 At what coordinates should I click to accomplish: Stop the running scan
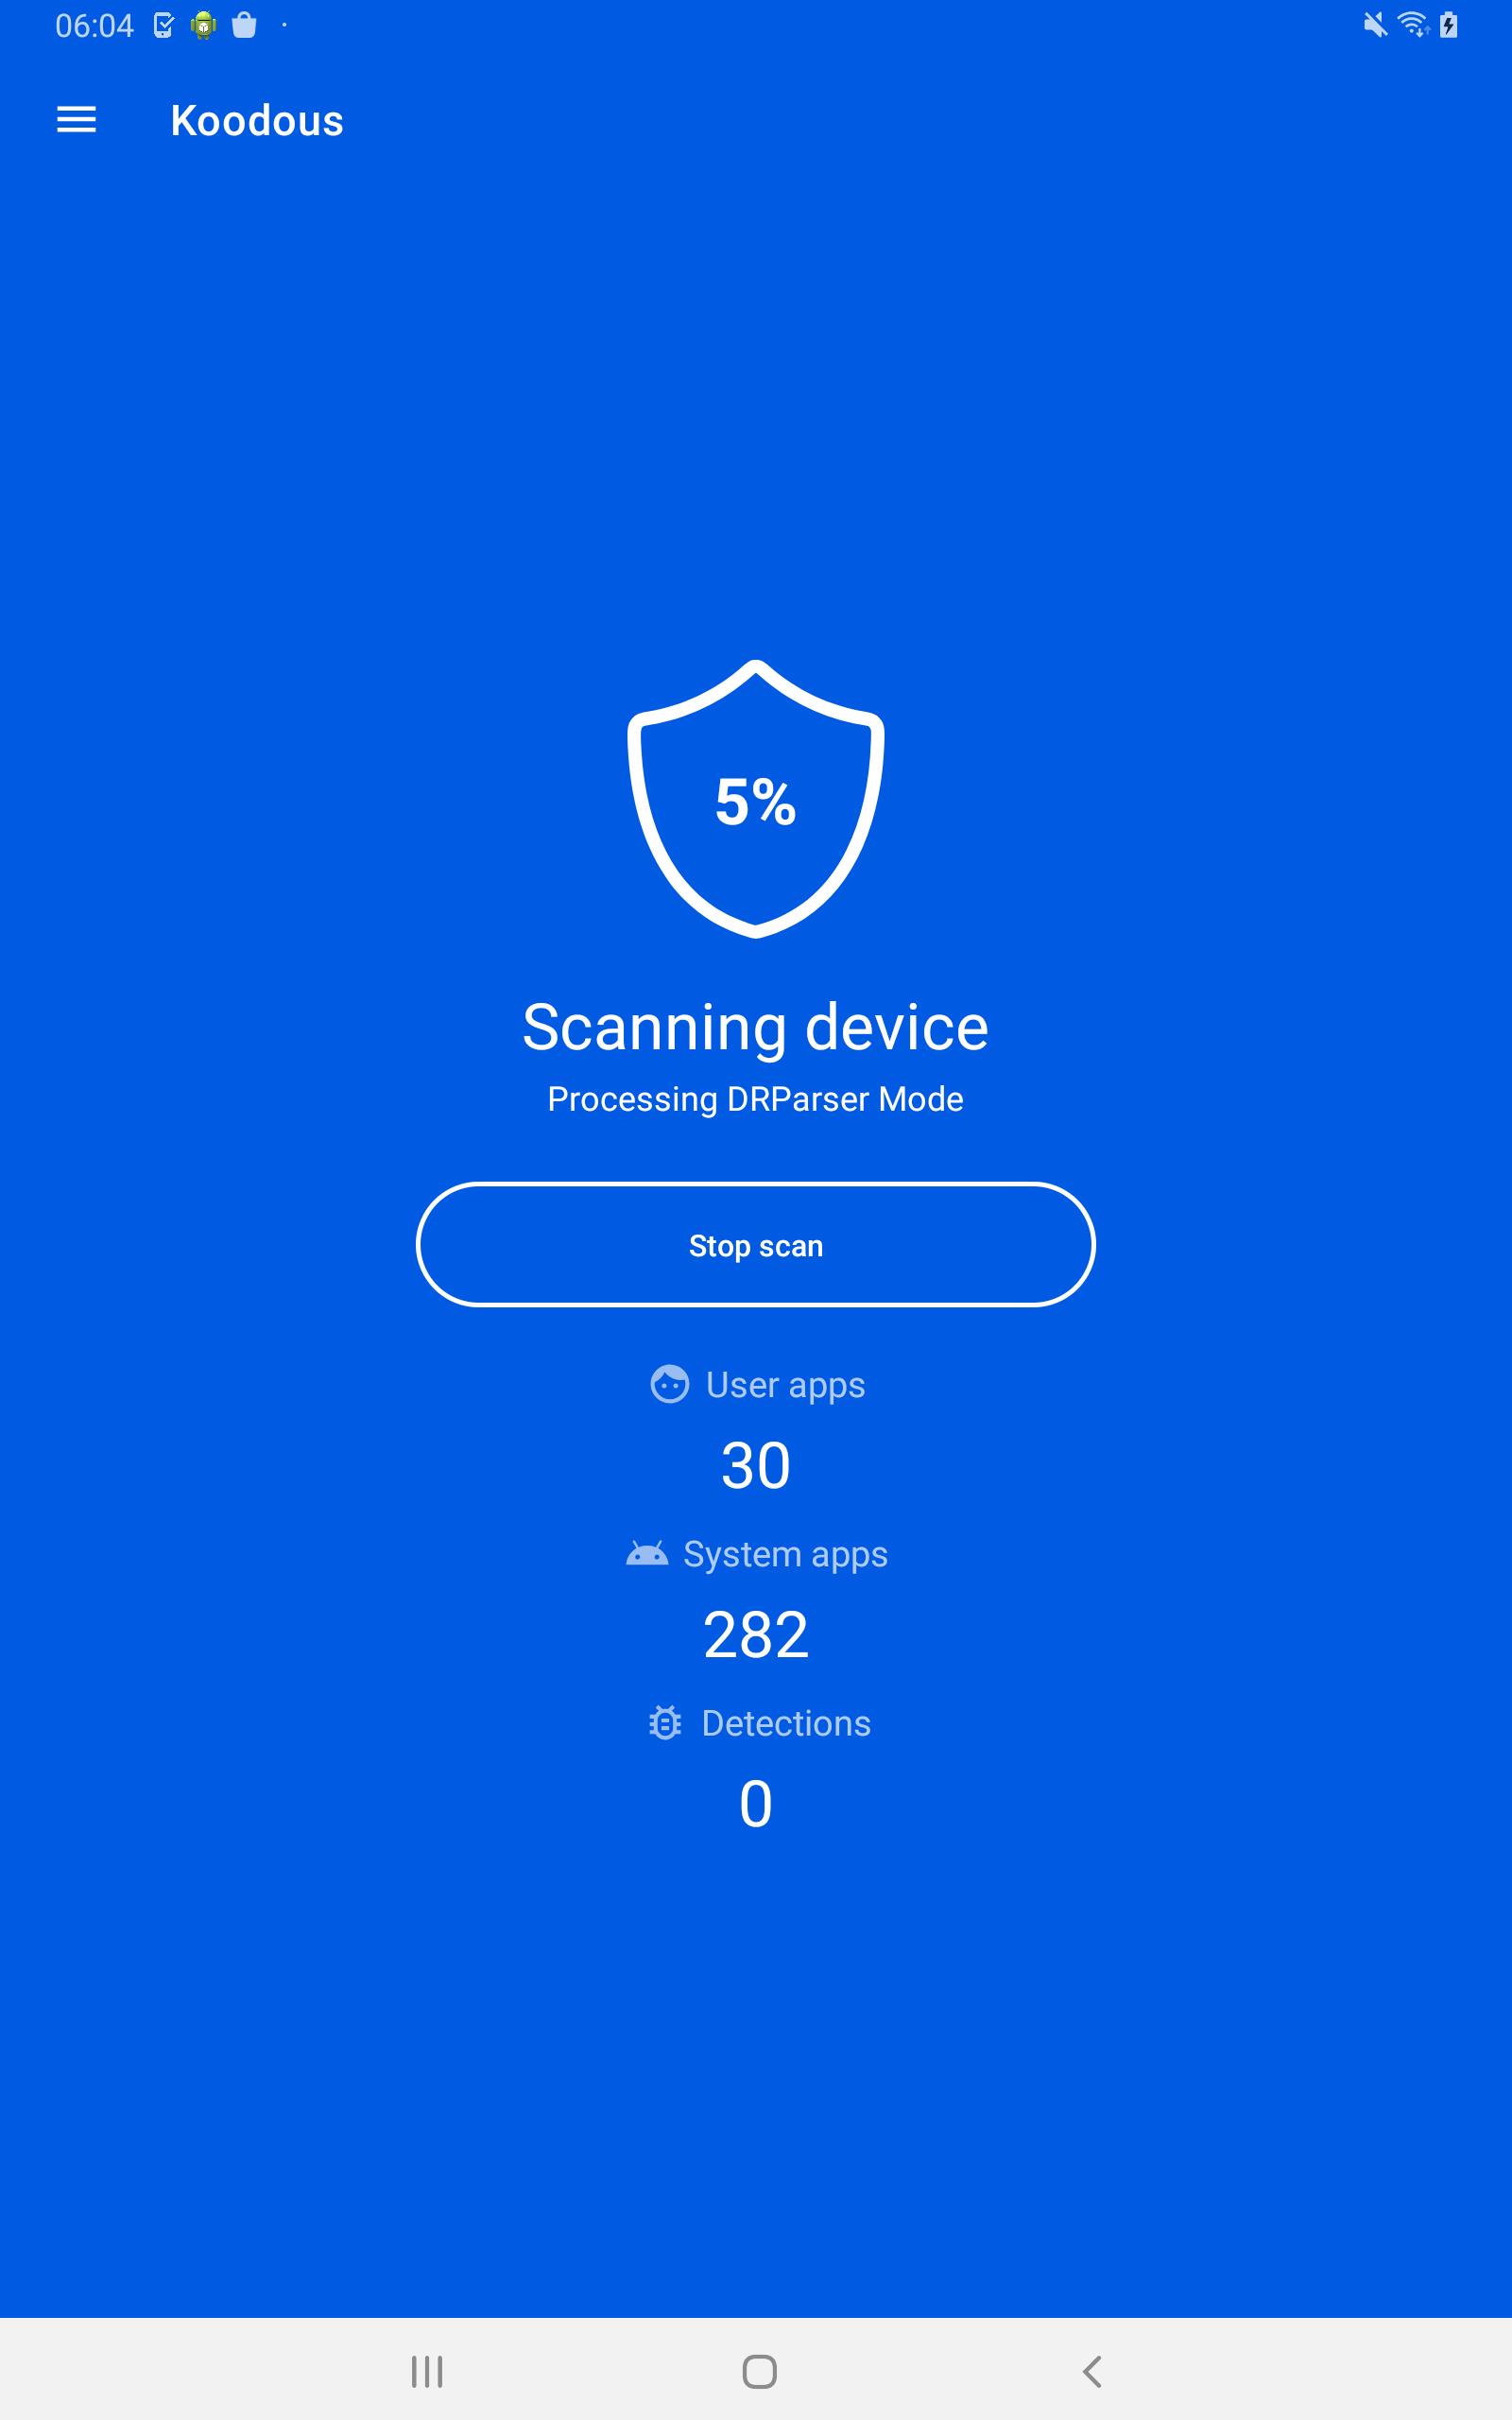click(756, 1245)
